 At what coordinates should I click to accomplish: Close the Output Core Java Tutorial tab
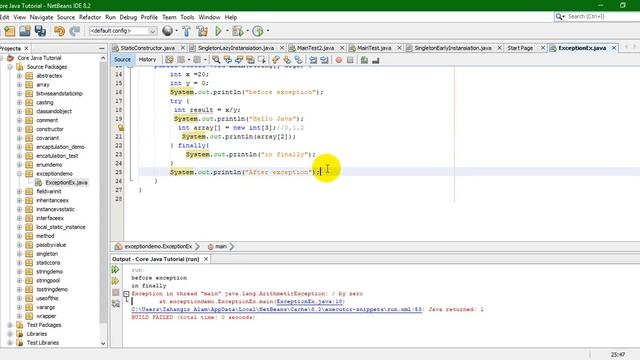[x=206, y=259]
